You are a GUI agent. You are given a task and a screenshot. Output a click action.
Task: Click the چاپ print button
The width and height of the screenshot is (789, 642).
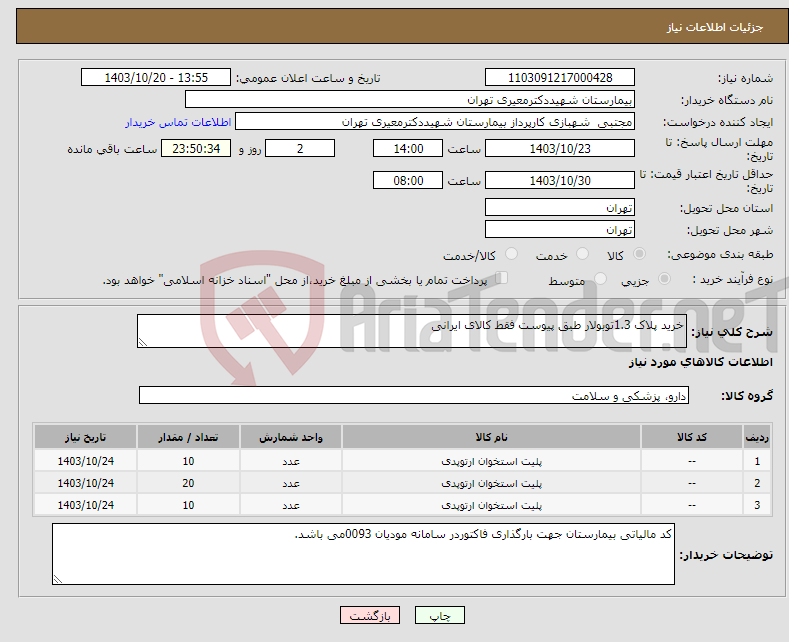pos(440,615)
